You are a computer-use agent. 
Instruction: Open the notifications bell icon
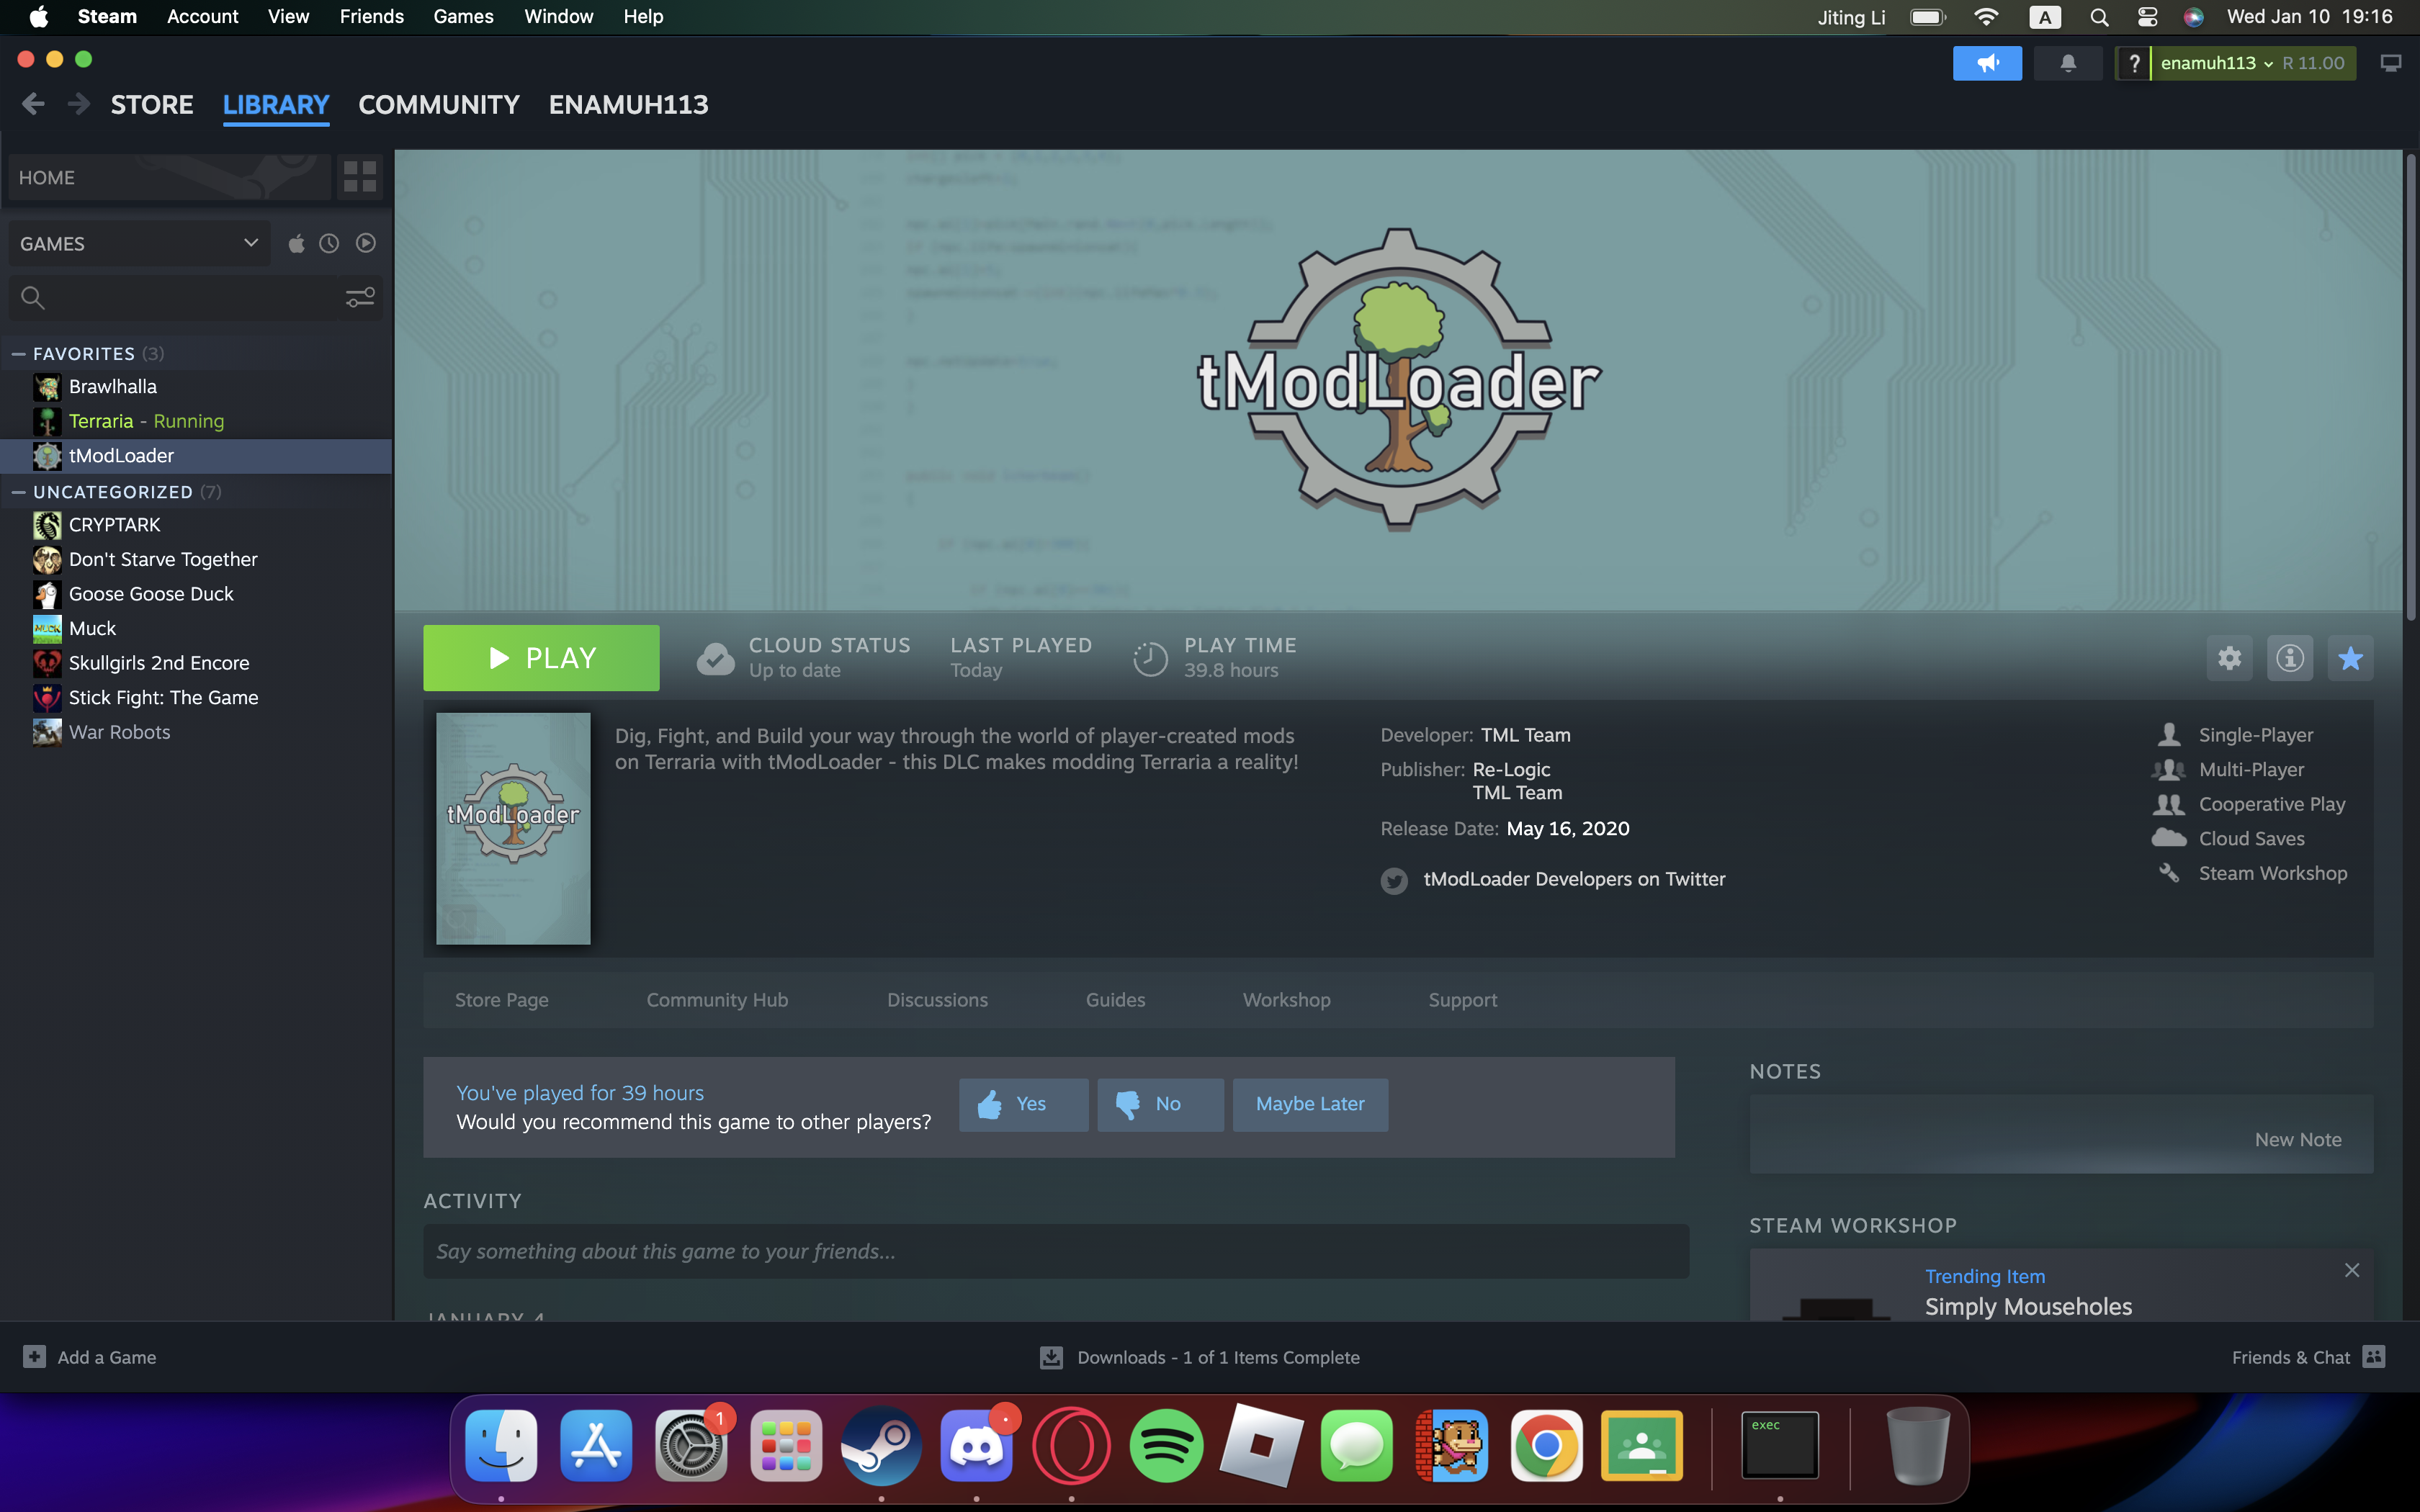pos(2068,63)
